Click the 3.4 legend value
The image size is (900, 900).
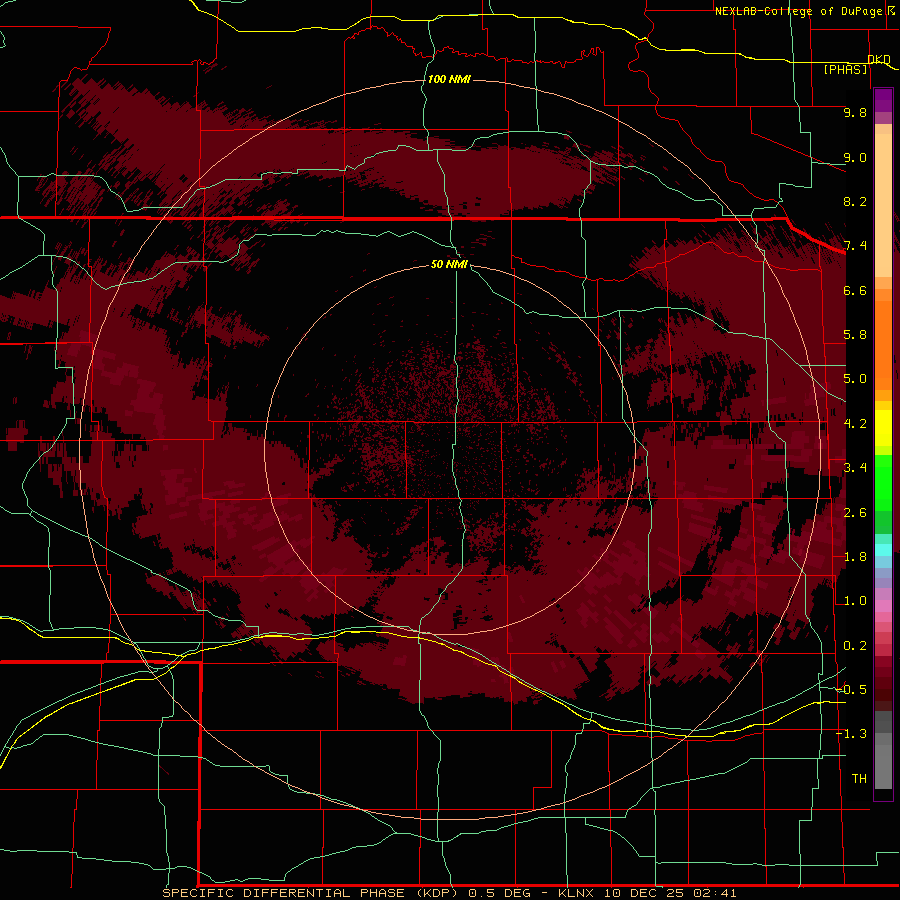[855, 468]
